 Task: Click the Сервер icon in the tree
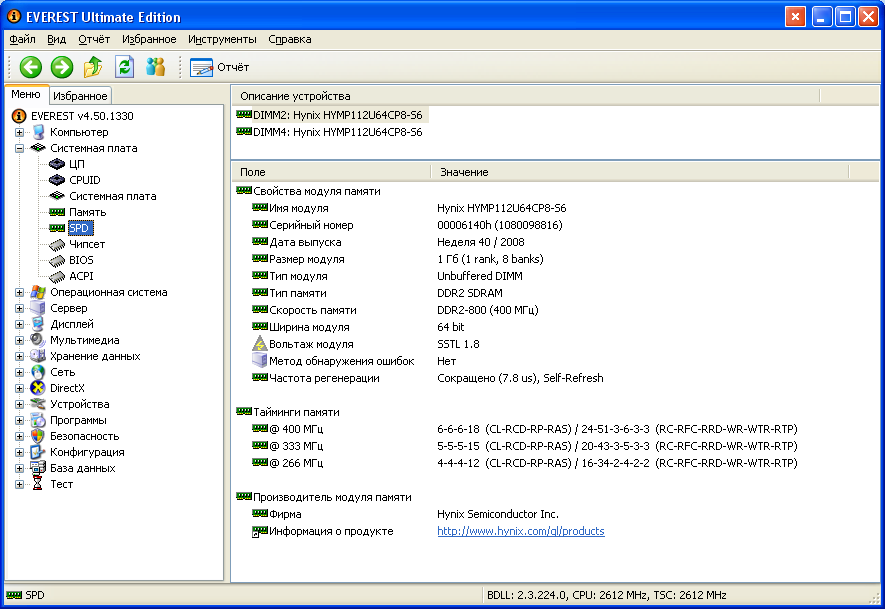coord(38,308)
